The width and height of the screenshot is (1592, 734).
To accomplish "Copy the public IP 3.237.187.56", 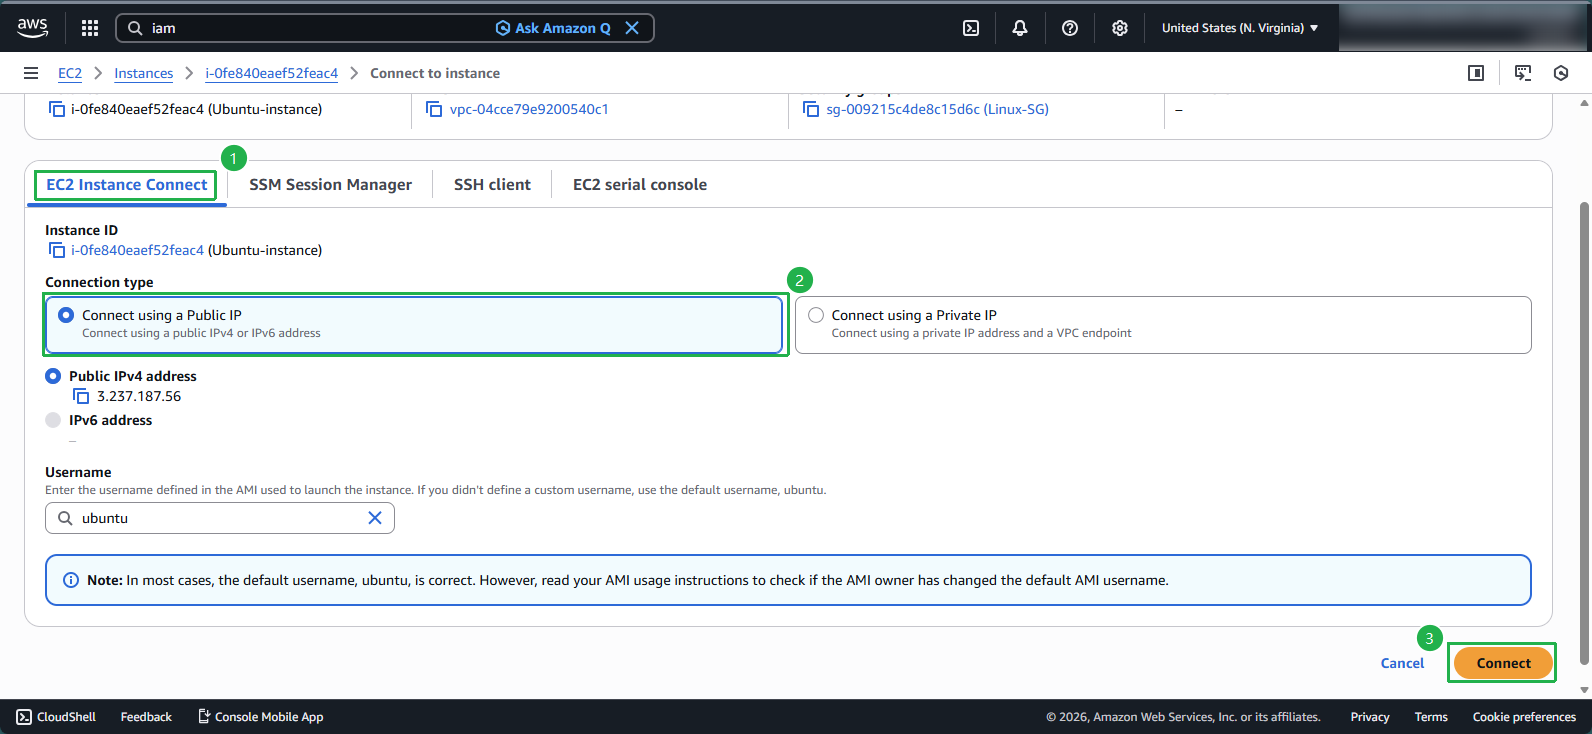I will [x=81, y=396].
